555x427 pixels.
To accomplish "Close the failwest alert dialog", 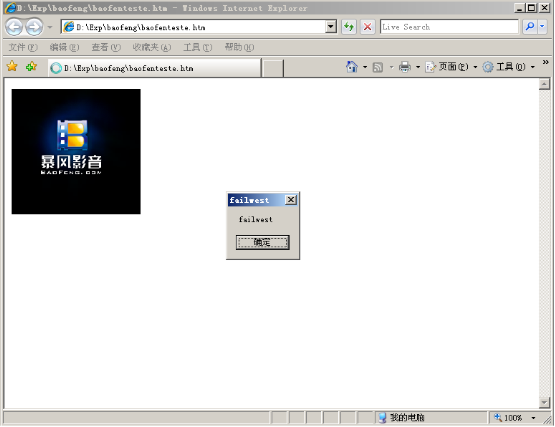I will tap(291, 200).
